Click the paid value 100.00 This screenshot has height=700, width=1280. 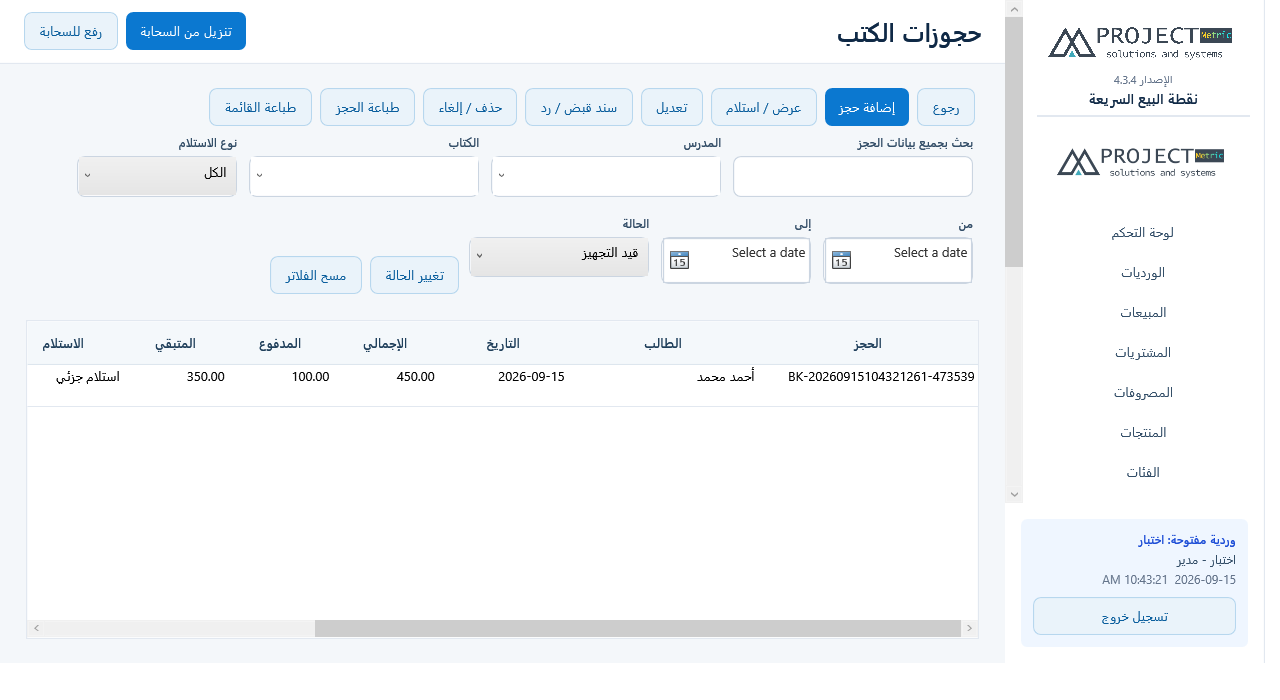coord(310,377)
